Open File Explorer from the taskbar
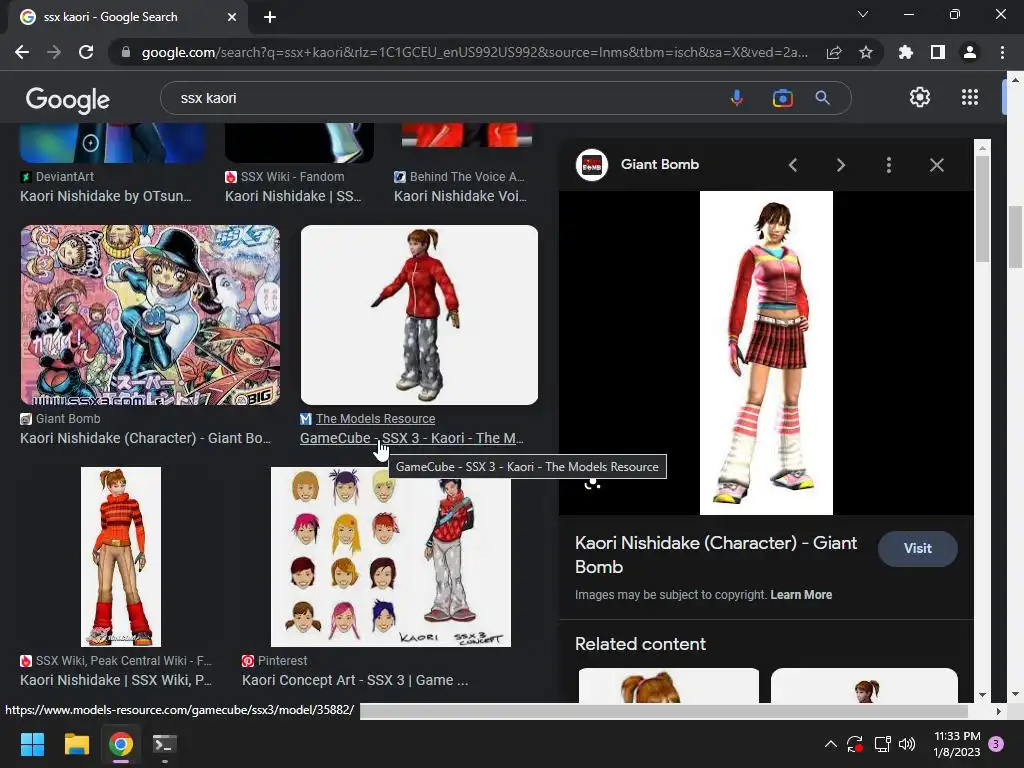 (76, 744)
